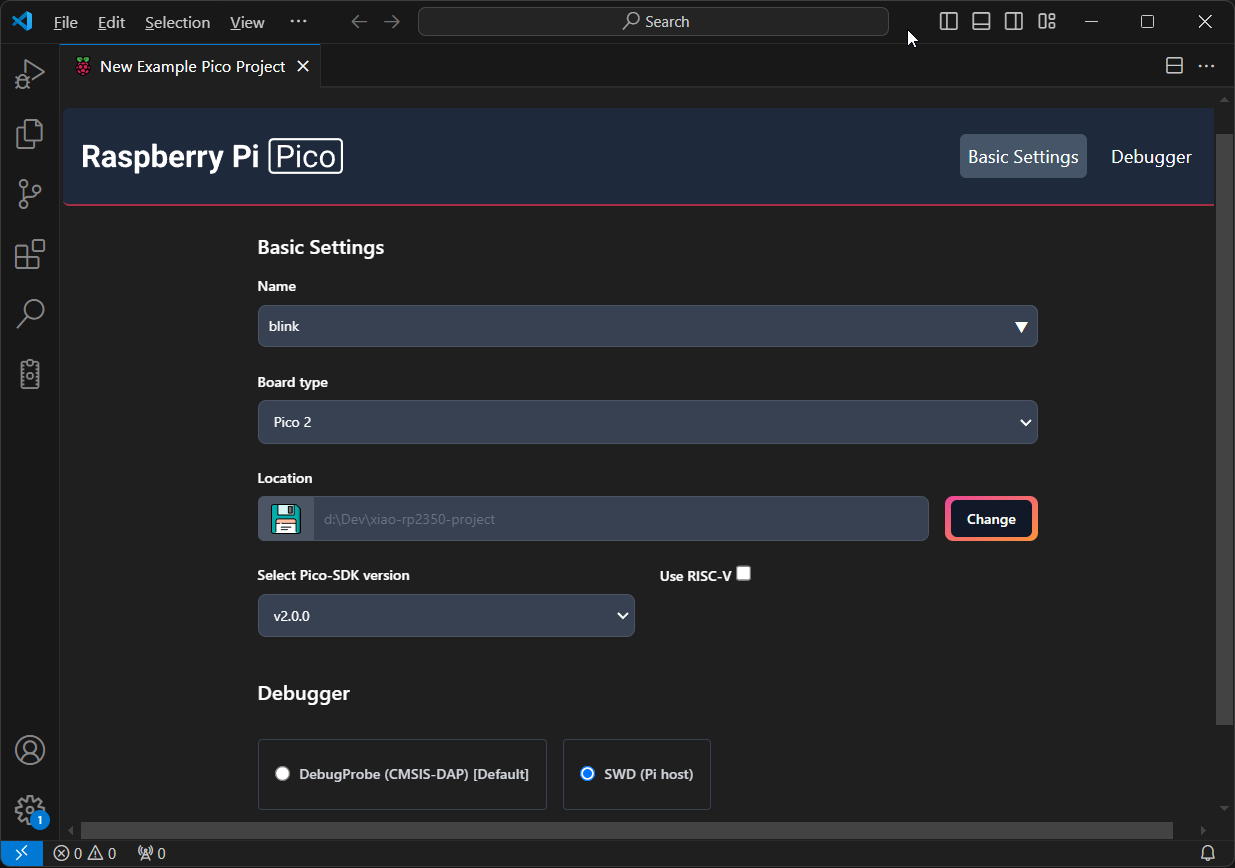Click the horizontal scrollbar thumb
Image resolution: width=1235 pixels, height=868 pixels.
(x=626, y=830)
